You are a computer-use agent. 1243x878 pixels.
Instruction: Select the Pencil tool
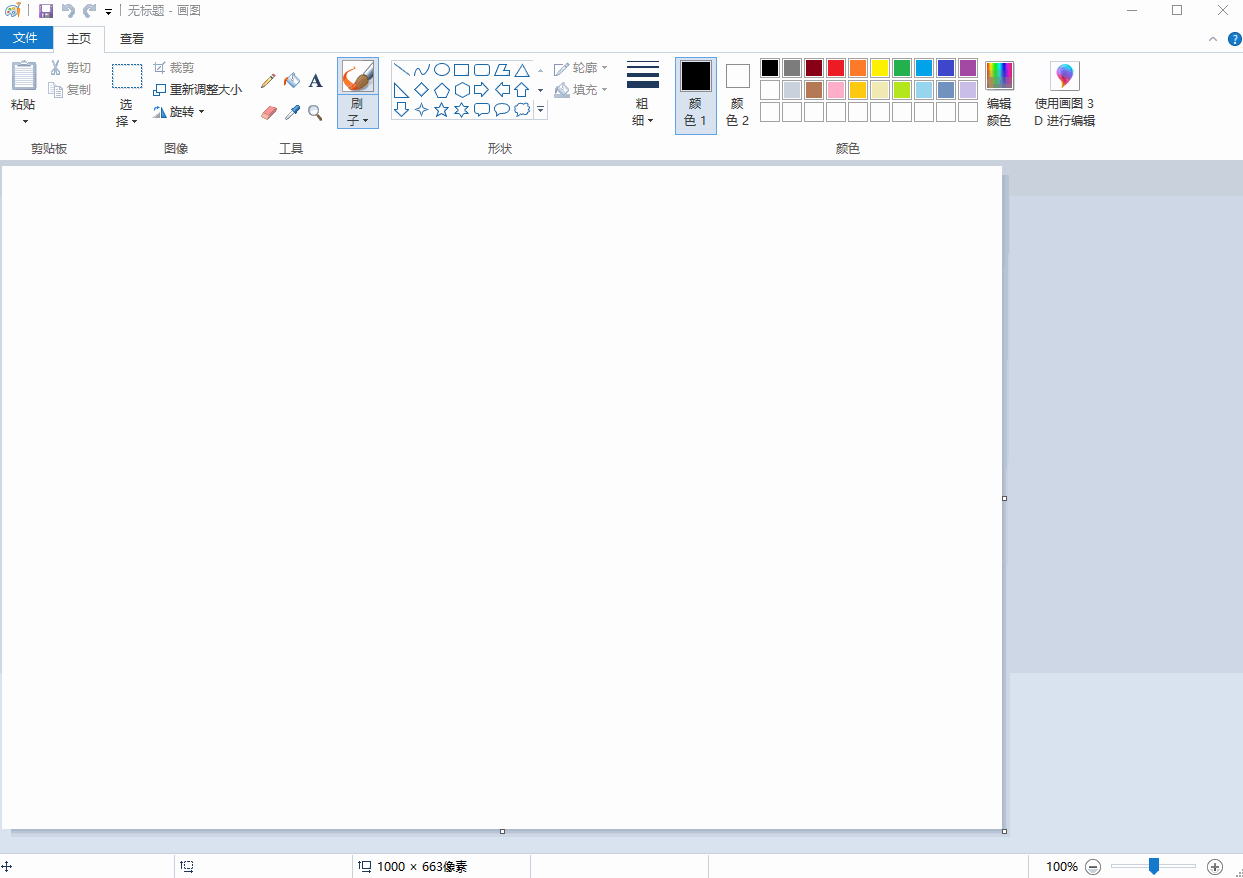[x=268, y=81]
